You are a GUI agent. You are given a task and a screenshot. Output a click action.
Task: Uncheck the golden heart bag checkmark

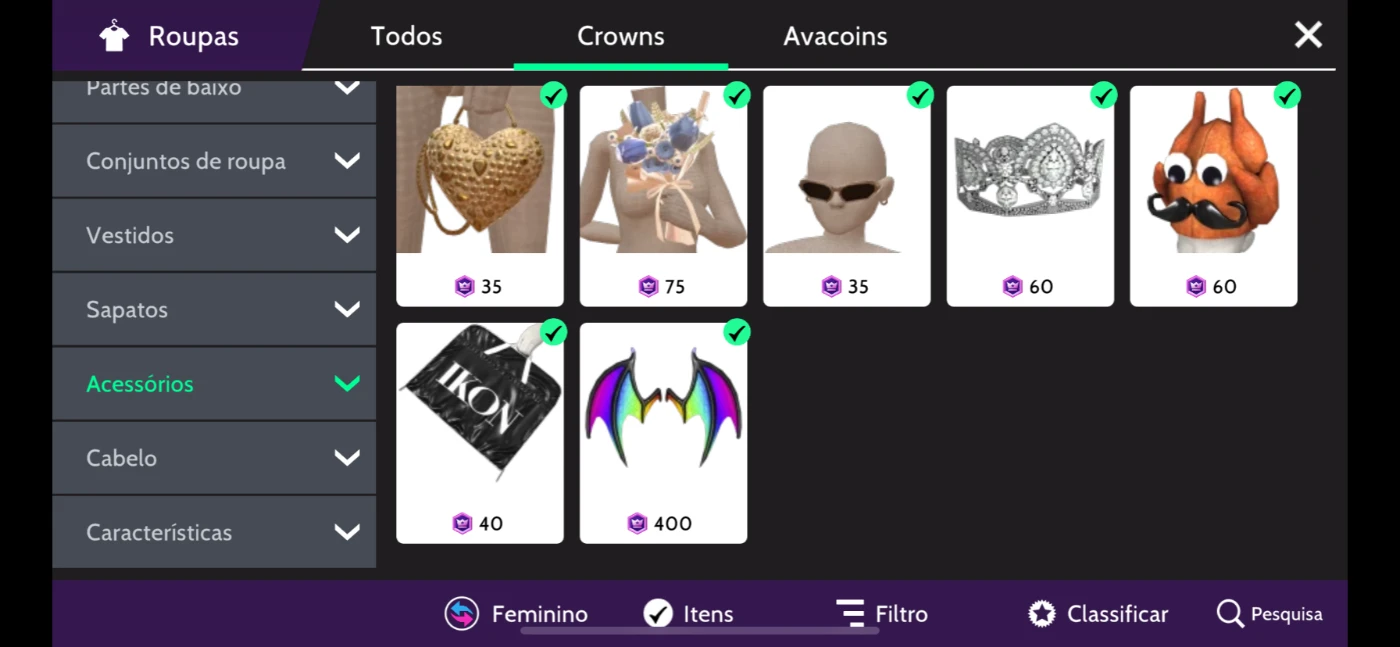pos(553,95)
